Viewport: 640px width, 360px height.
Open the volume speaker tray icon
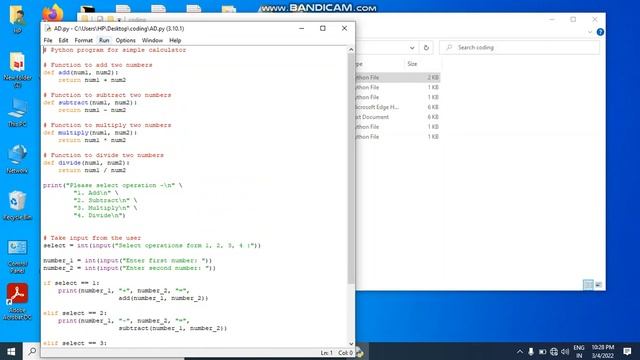(x=565, y=351)
